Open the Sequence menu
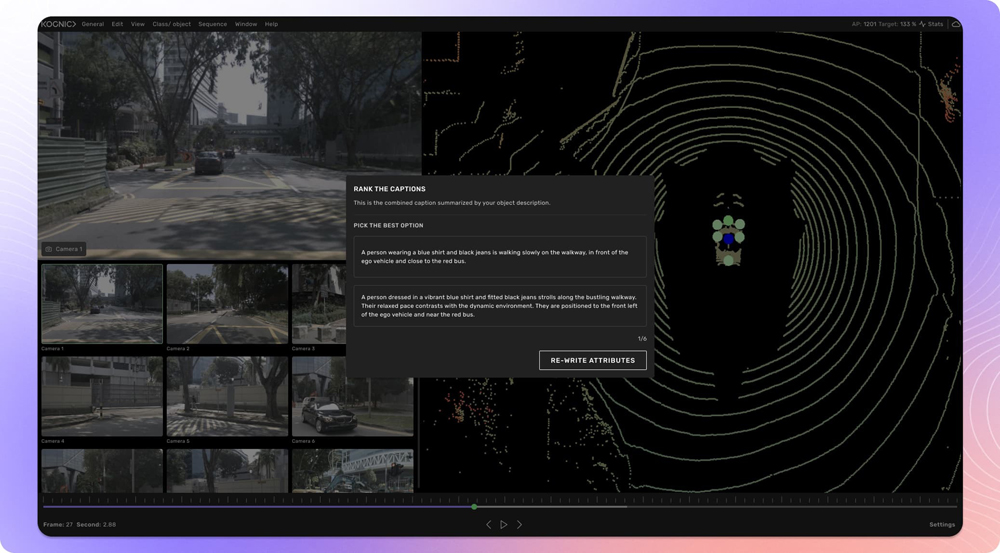The height and width of the screenshot is (553, 1000). (212, 24)
